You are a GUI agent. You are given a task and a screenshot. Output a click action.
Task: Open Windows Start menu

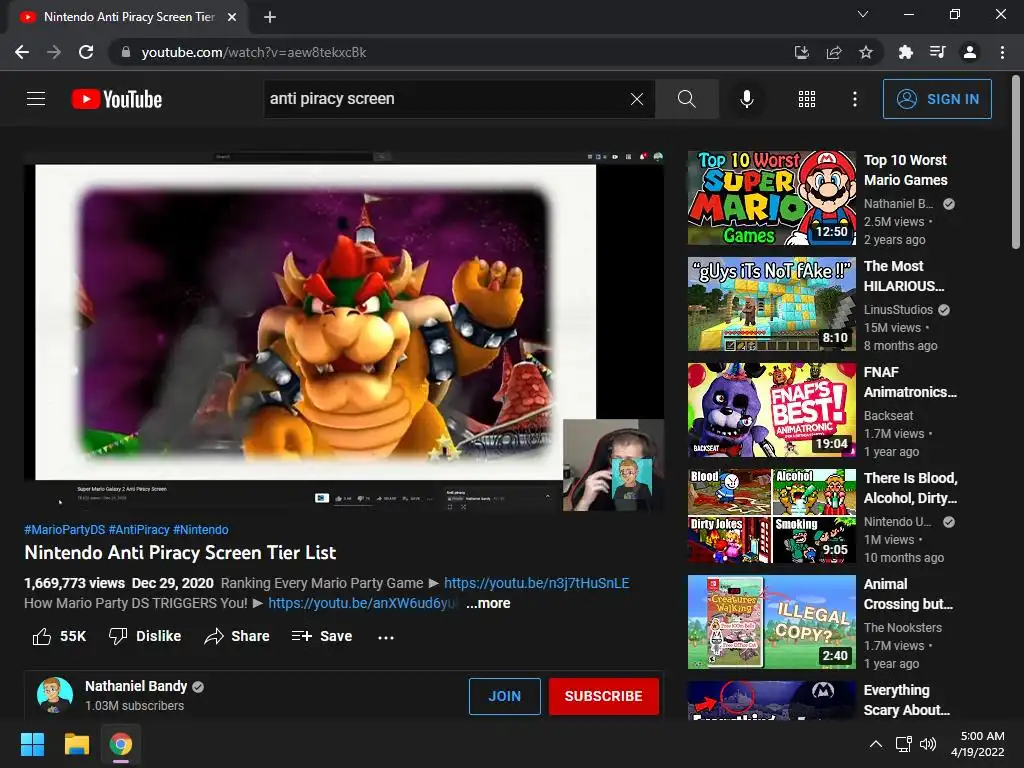pos(32,744)
